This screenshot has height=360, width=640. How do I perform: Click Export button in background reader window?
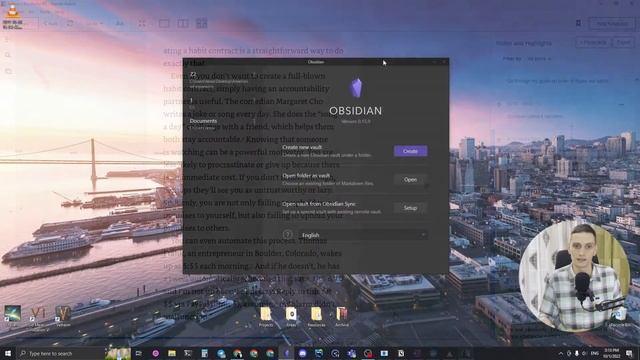tap(623, 42)
